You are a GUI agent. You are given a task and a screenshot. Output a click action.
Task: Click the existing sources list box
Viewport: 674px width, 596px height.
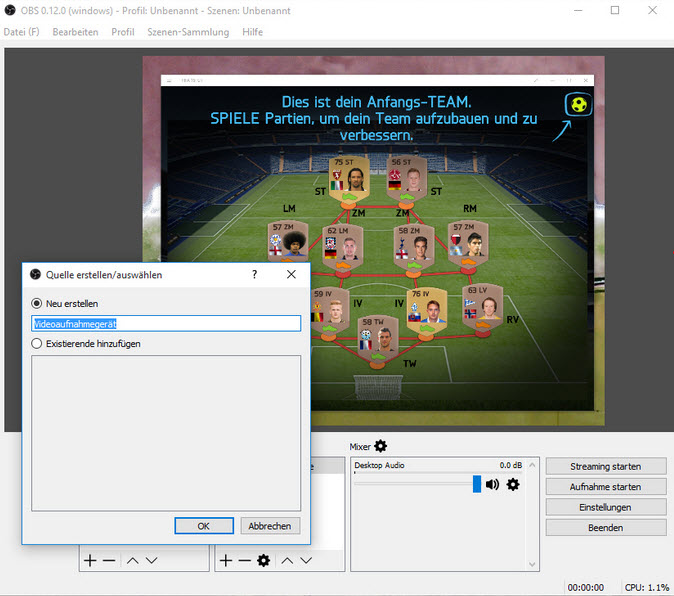(x=166, y=433)
